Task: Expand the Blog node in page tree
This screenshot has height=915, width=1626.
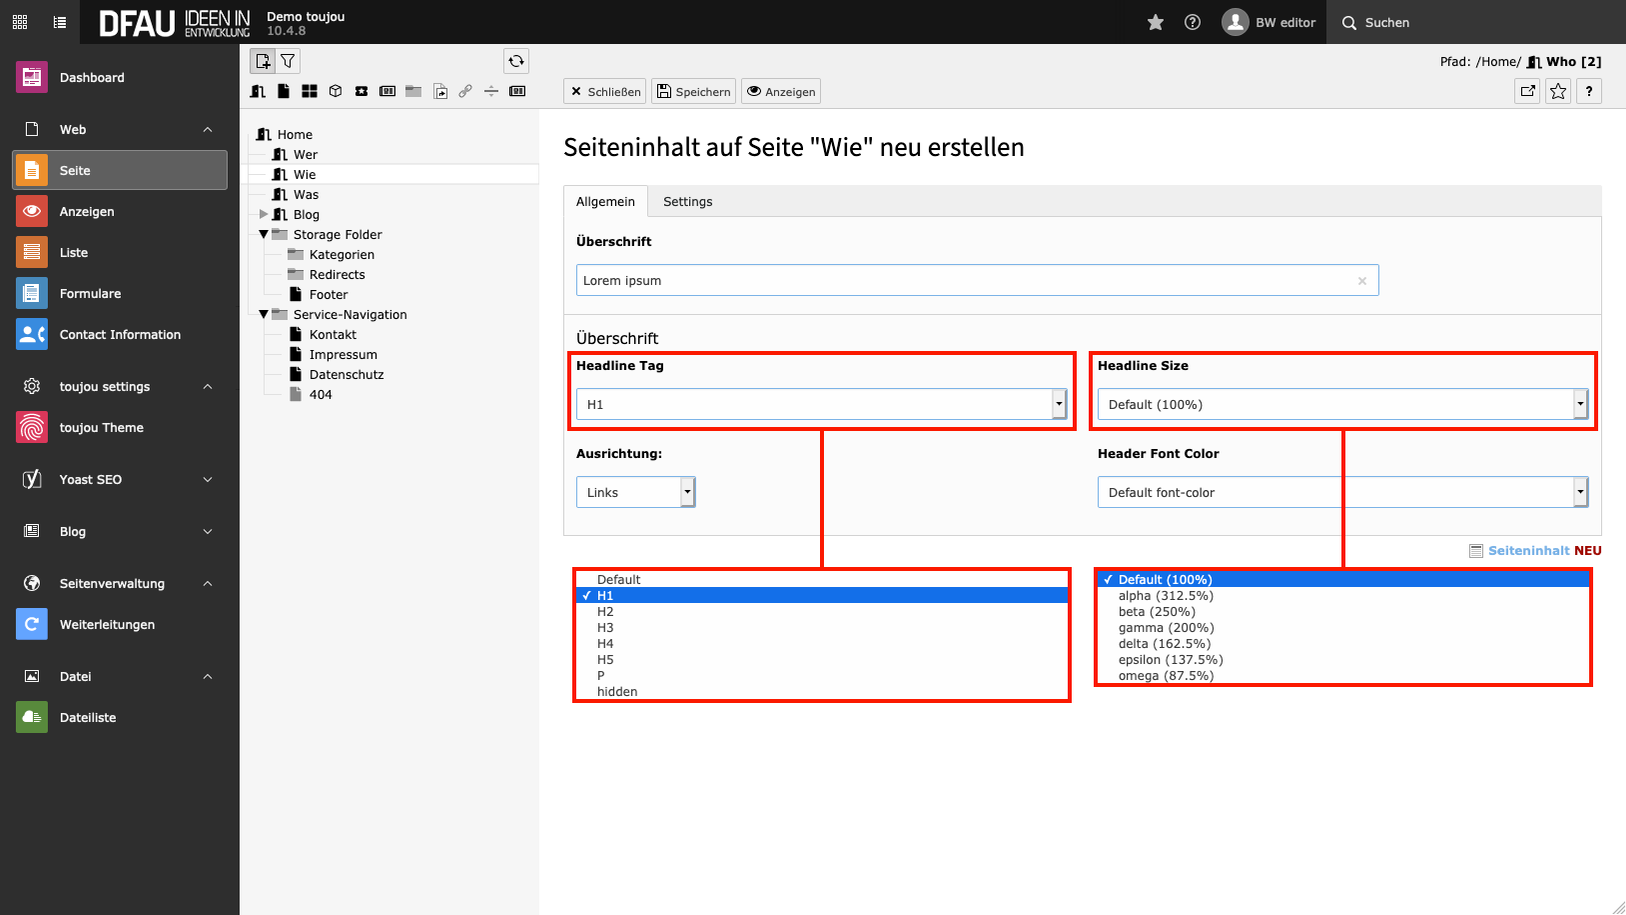Action: click(x=264, y=214)
